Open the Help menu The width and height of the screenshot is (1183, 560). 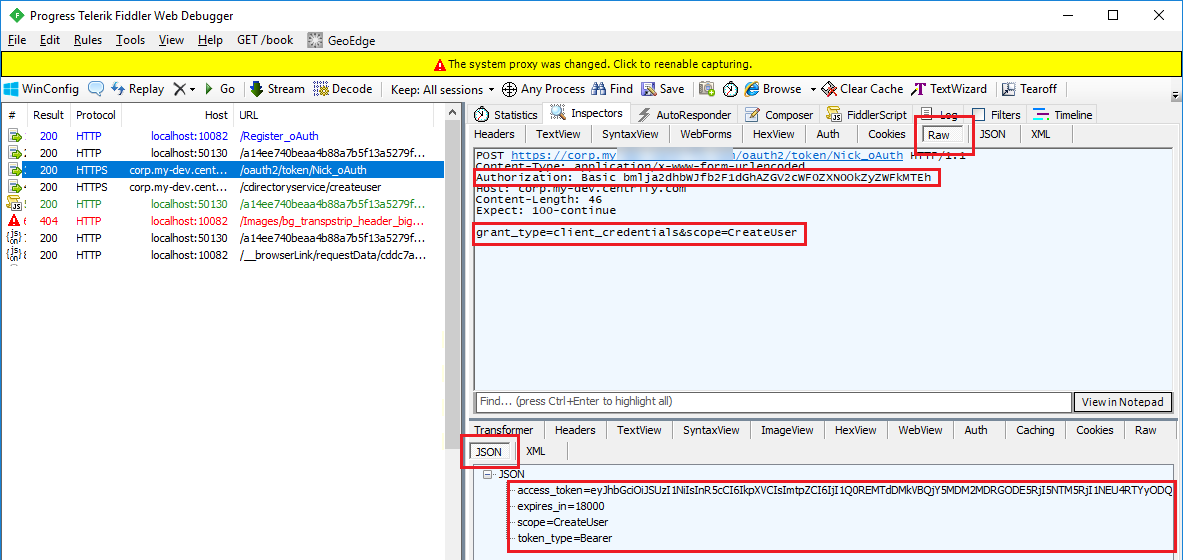[210, 41]
